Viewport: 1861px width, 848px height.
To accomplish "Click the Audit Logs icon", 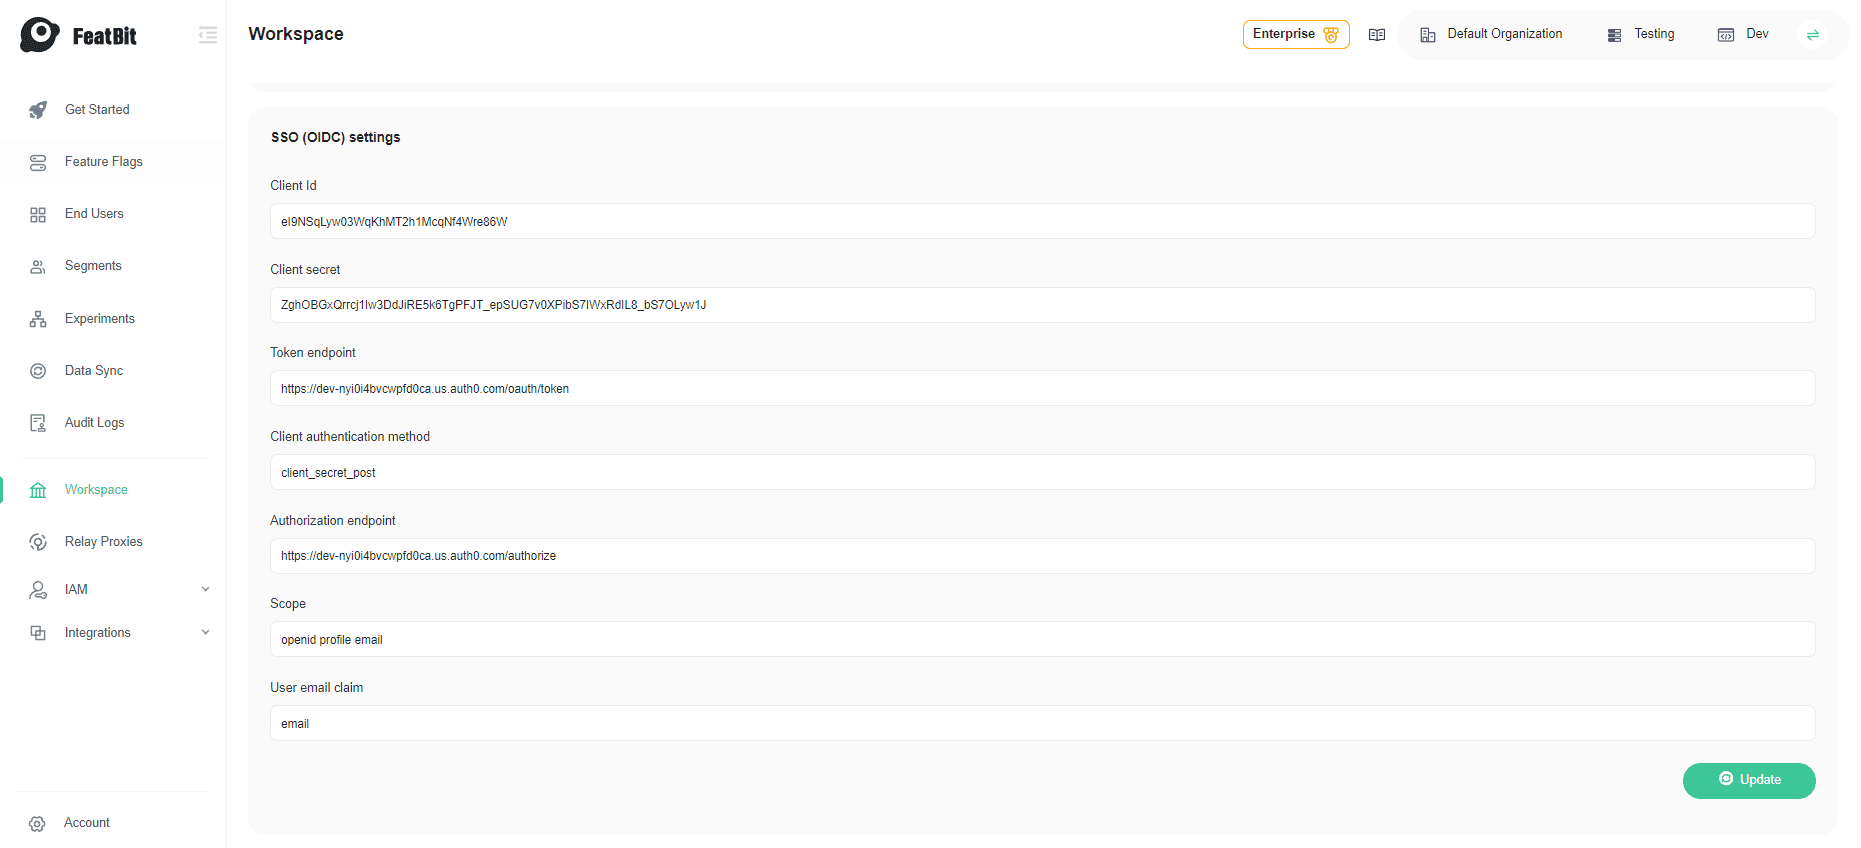I will point(38,423).
